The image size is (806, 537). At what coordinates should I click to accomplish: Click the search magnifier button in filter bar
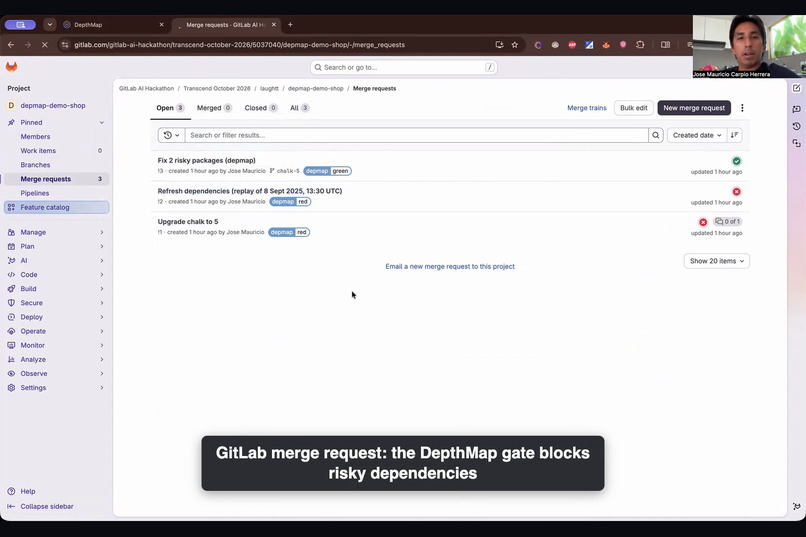tap(655, 135)
